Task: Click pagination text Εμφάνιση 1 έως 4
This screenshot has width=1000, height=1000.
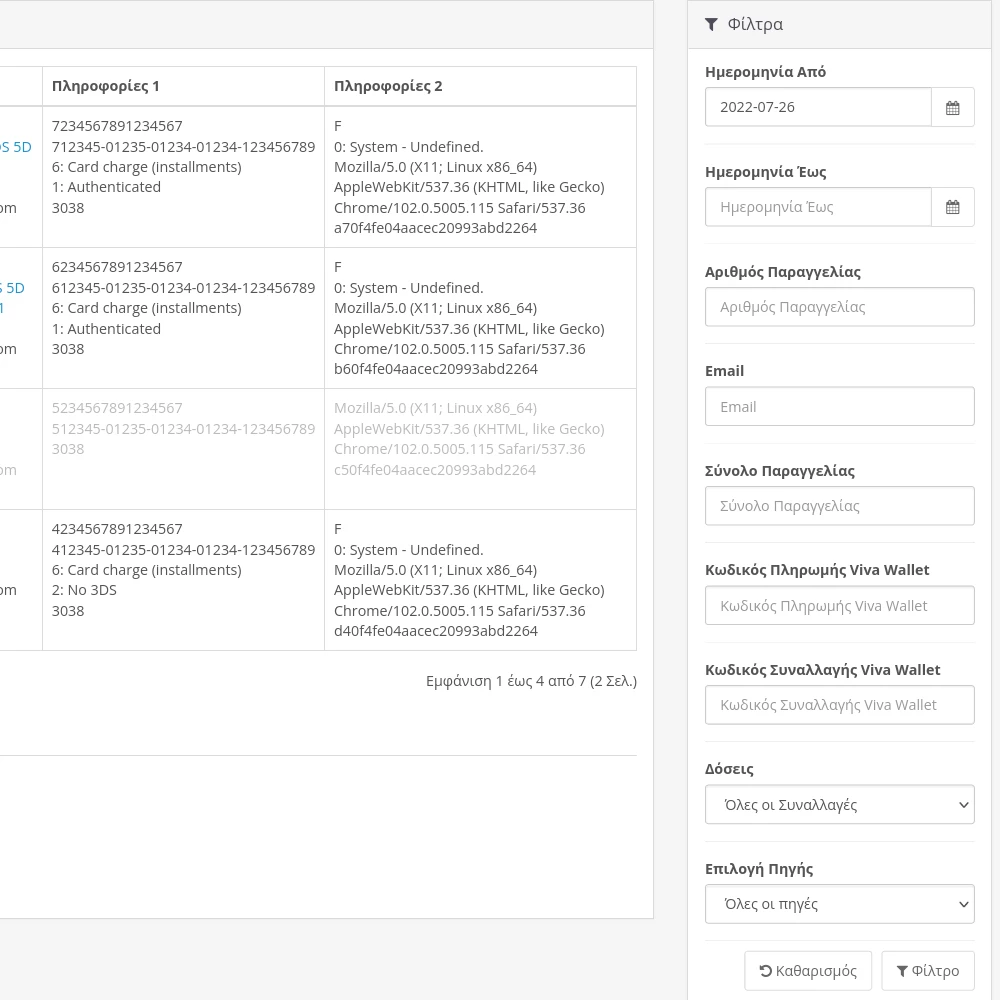Action: click(531, 681)
